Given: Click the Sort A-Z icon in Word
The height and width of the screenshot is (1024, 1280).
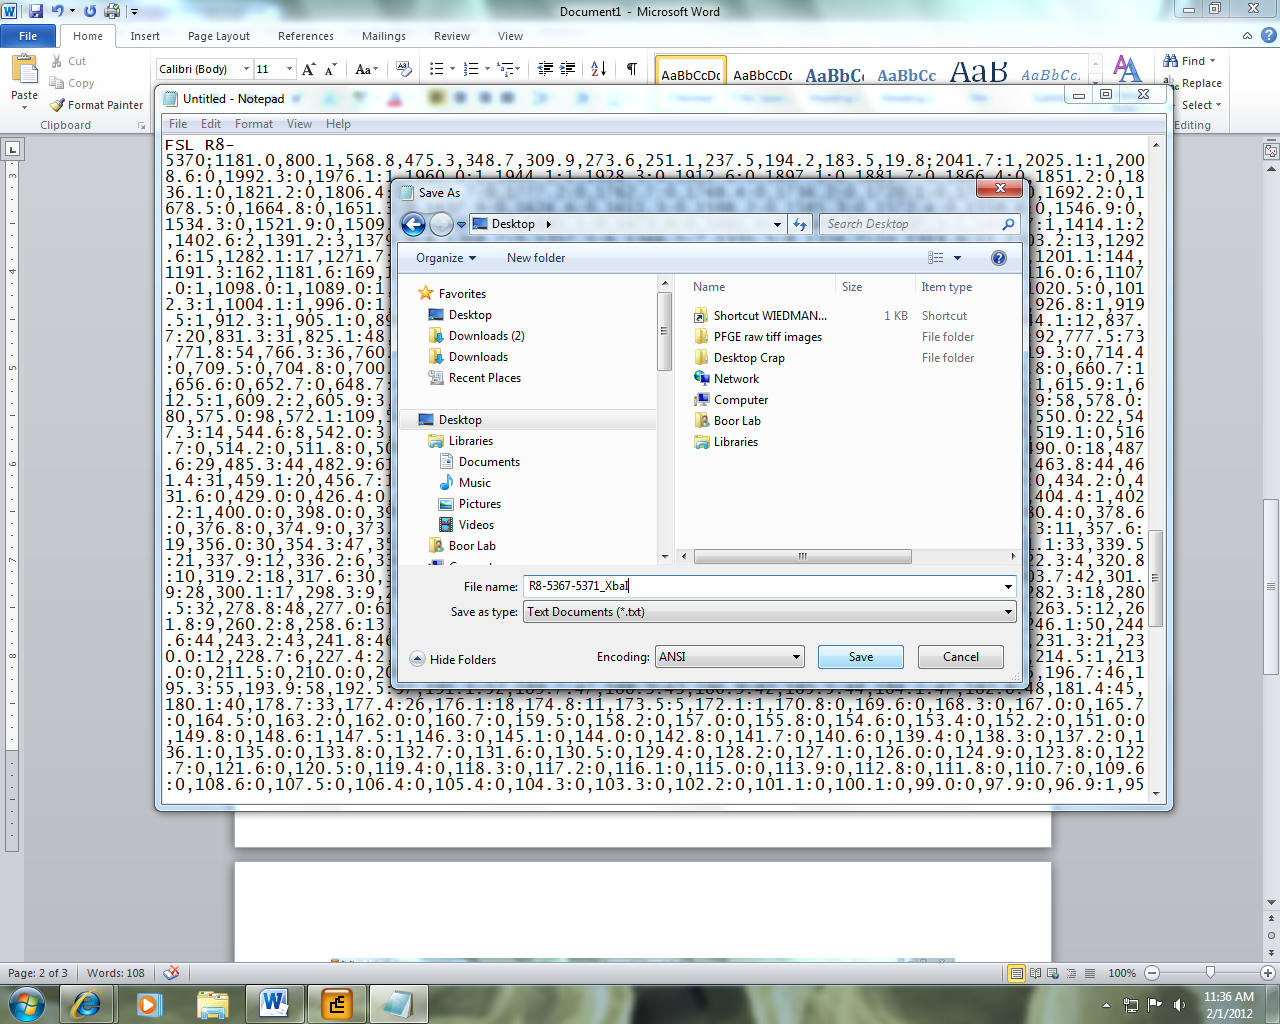Looking at the screenshot, I should tap(599, 69).
